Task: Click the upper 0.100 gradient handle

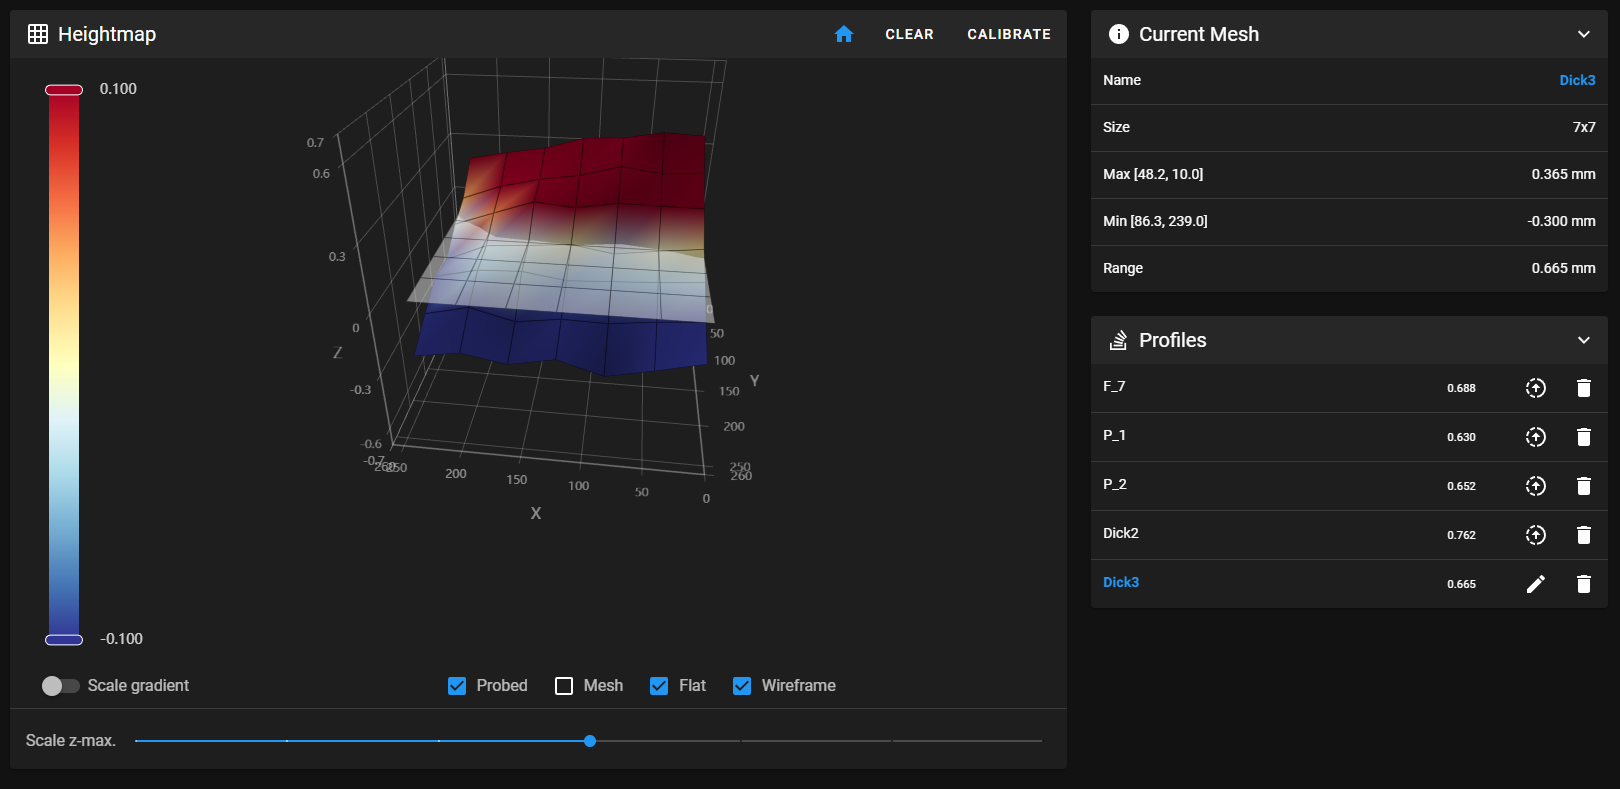Action: coord(64,90)
